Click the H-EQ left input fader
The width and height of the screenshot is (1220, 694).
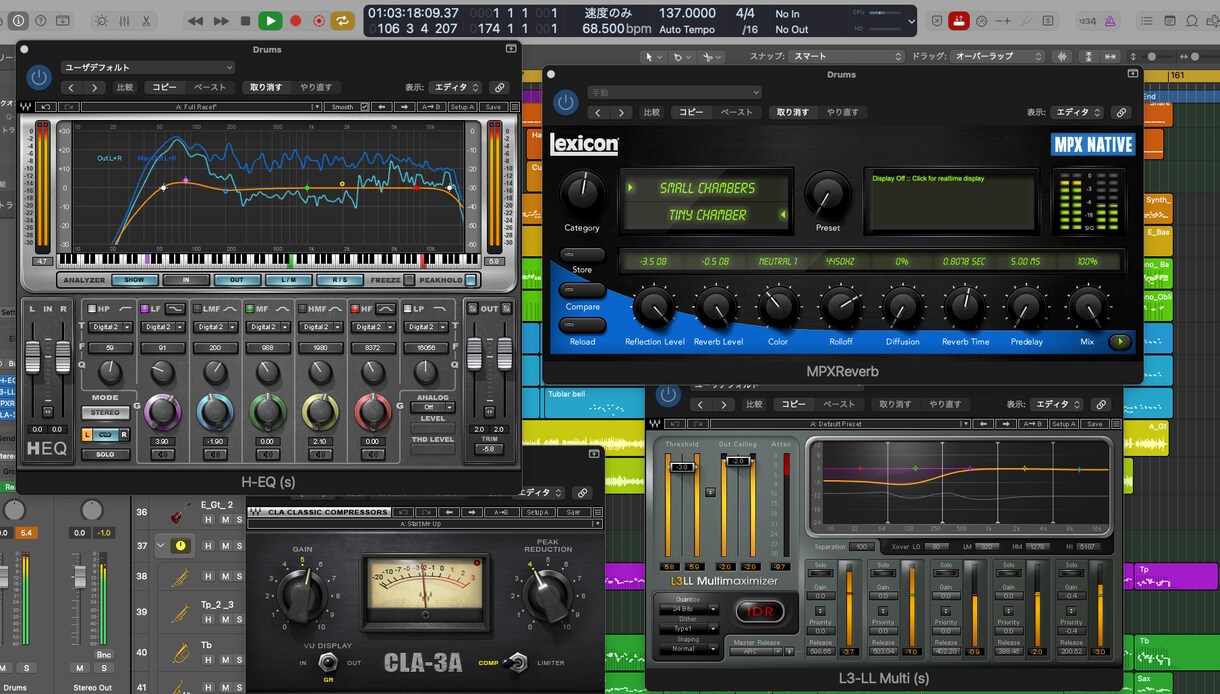[x=34, y=355]
